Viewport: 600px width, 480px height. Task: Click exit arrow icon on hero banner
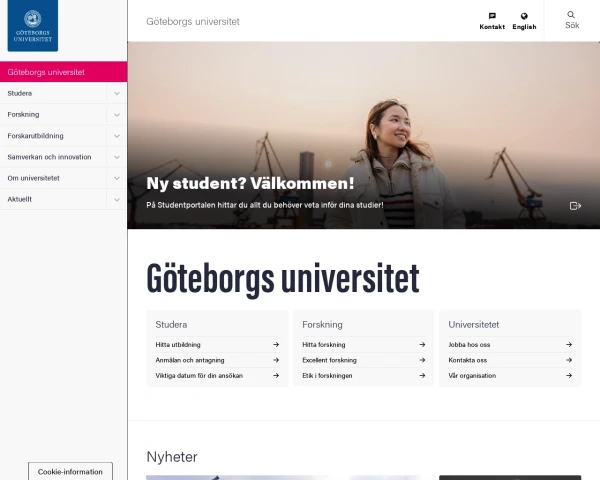click(x=575, y=206)
